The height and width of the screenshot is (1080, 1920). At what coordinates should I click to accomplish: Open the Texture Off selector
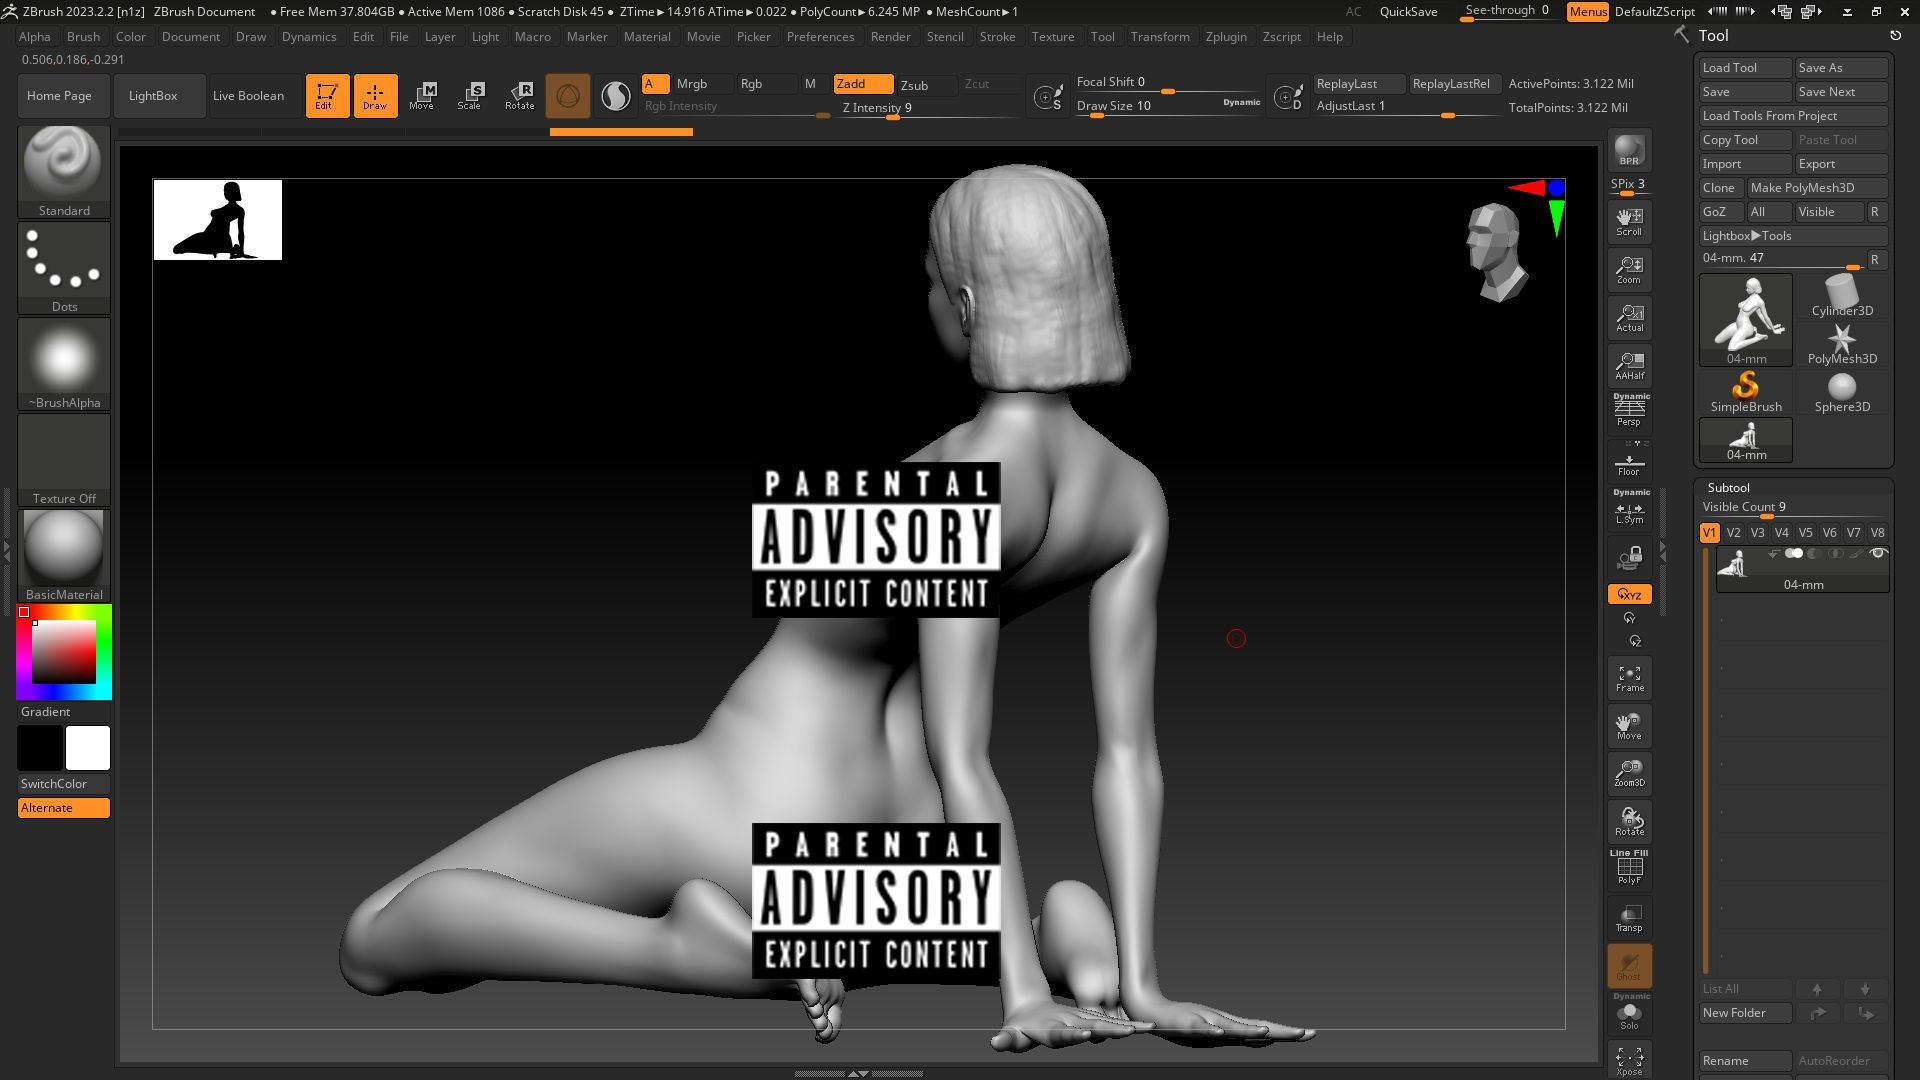pyautogui.click(x=64, y=459)
